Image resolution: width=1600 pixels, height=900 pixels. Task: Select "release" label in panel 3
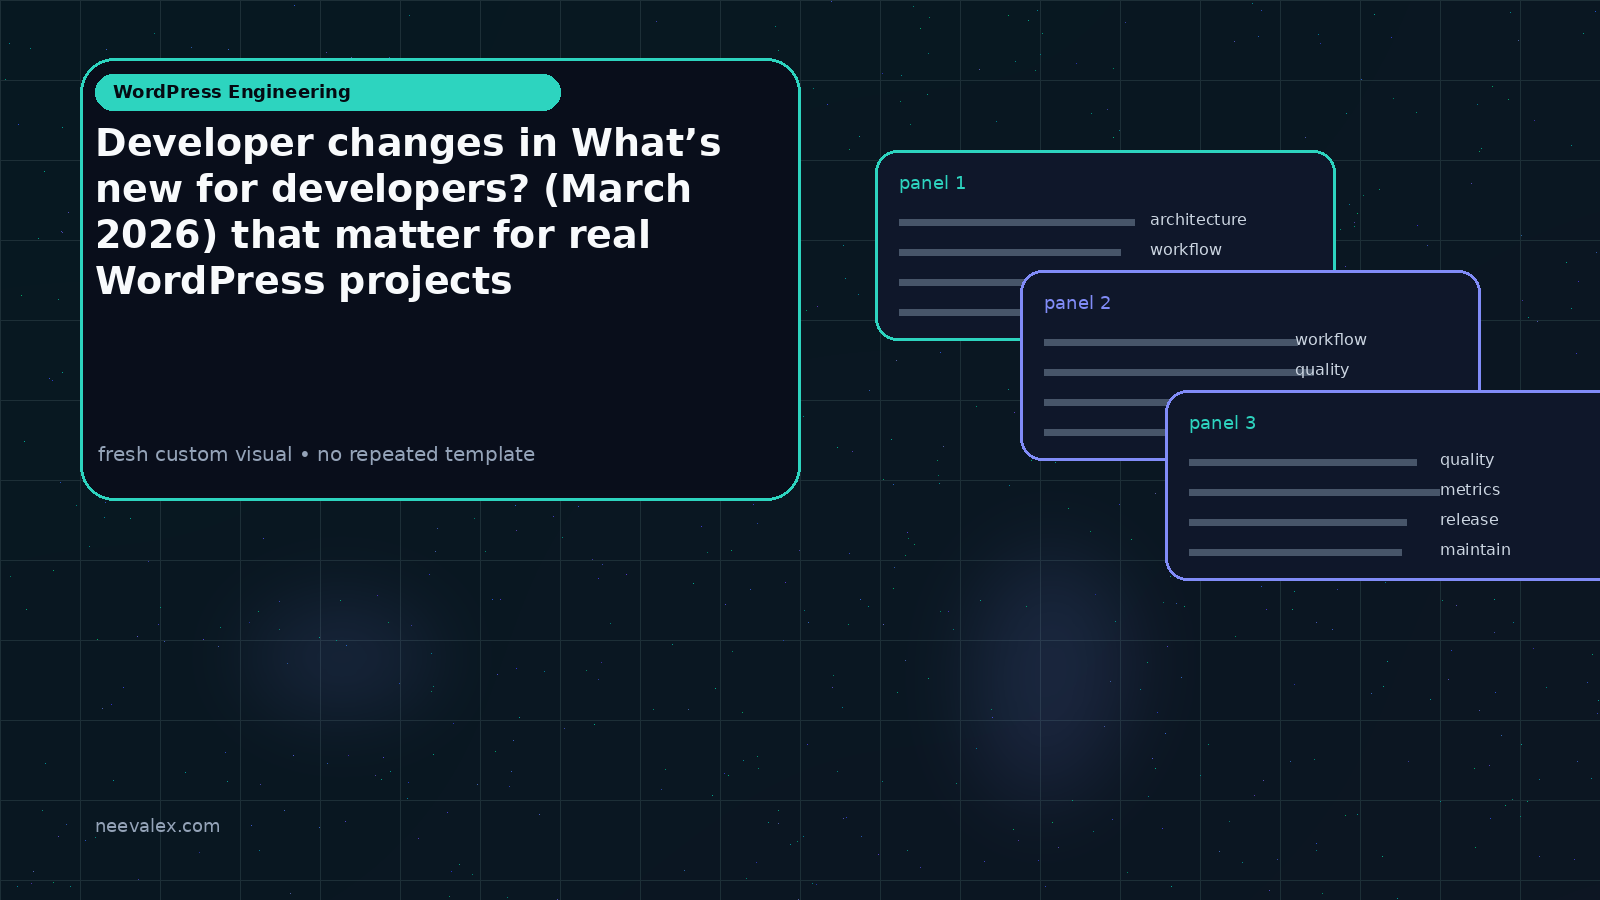click(x=1469, y=520)
